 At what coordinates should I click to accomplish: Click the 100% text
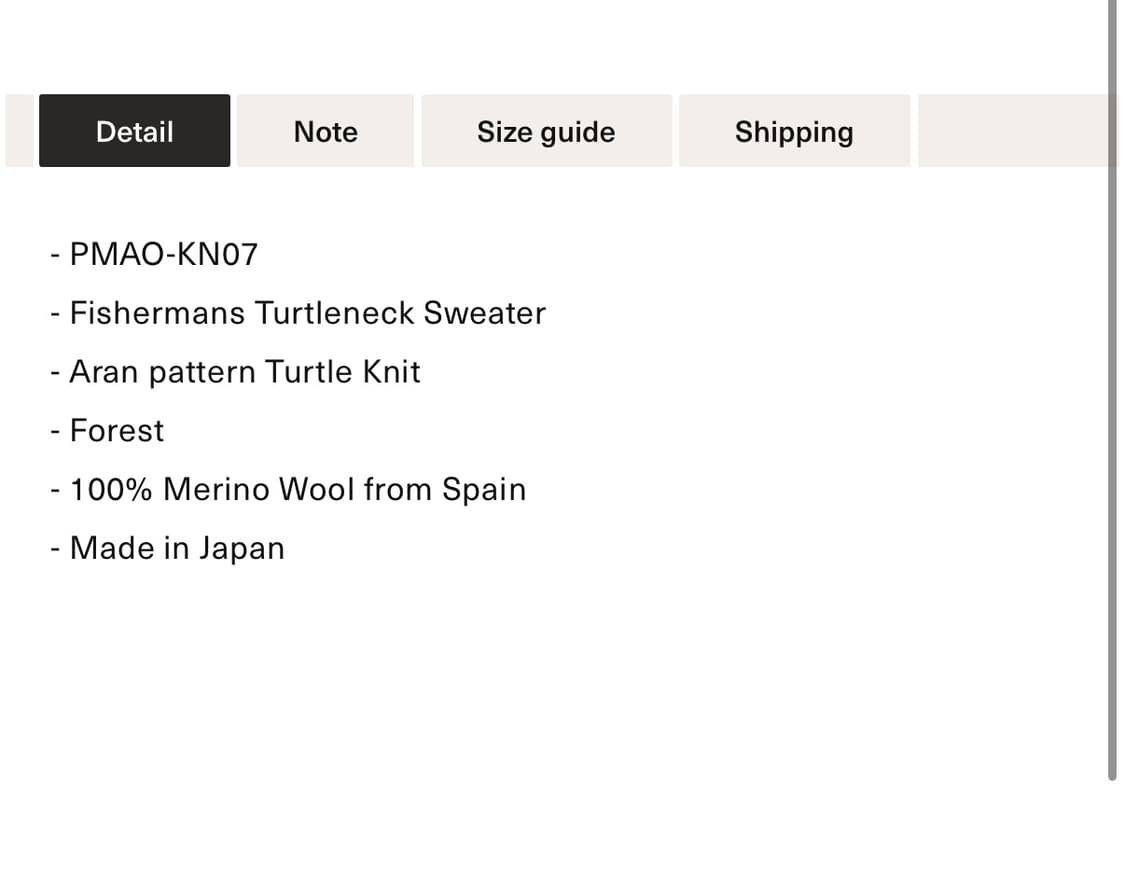tap(112, 490)
